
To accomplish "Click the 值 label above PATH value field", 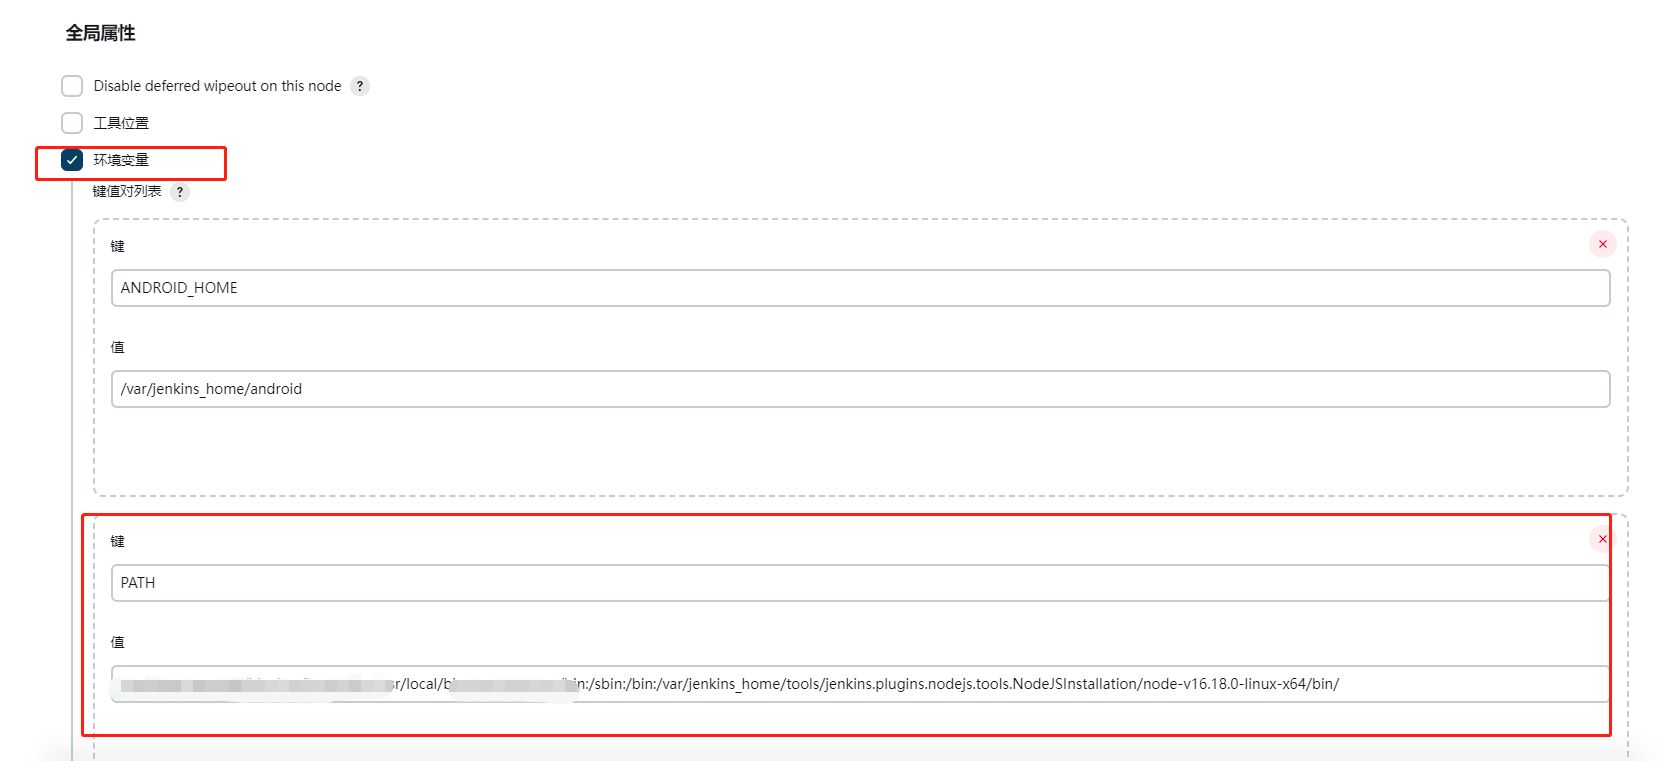I will tap(117, 642).
